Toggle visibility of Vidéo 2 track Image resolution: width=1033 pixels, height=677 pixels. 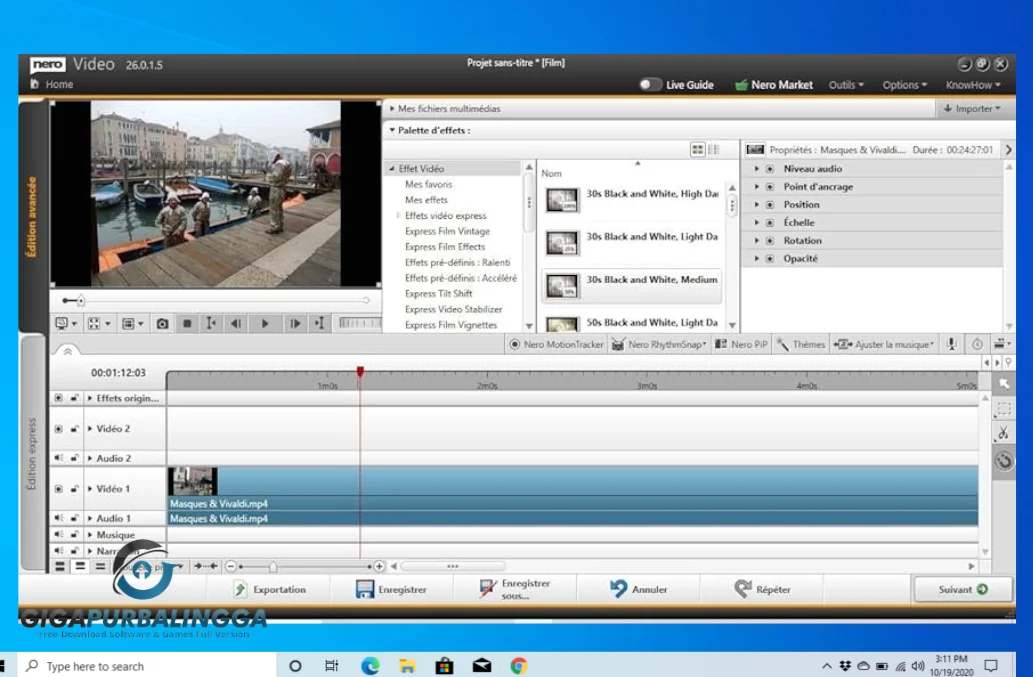coord(59,429)
